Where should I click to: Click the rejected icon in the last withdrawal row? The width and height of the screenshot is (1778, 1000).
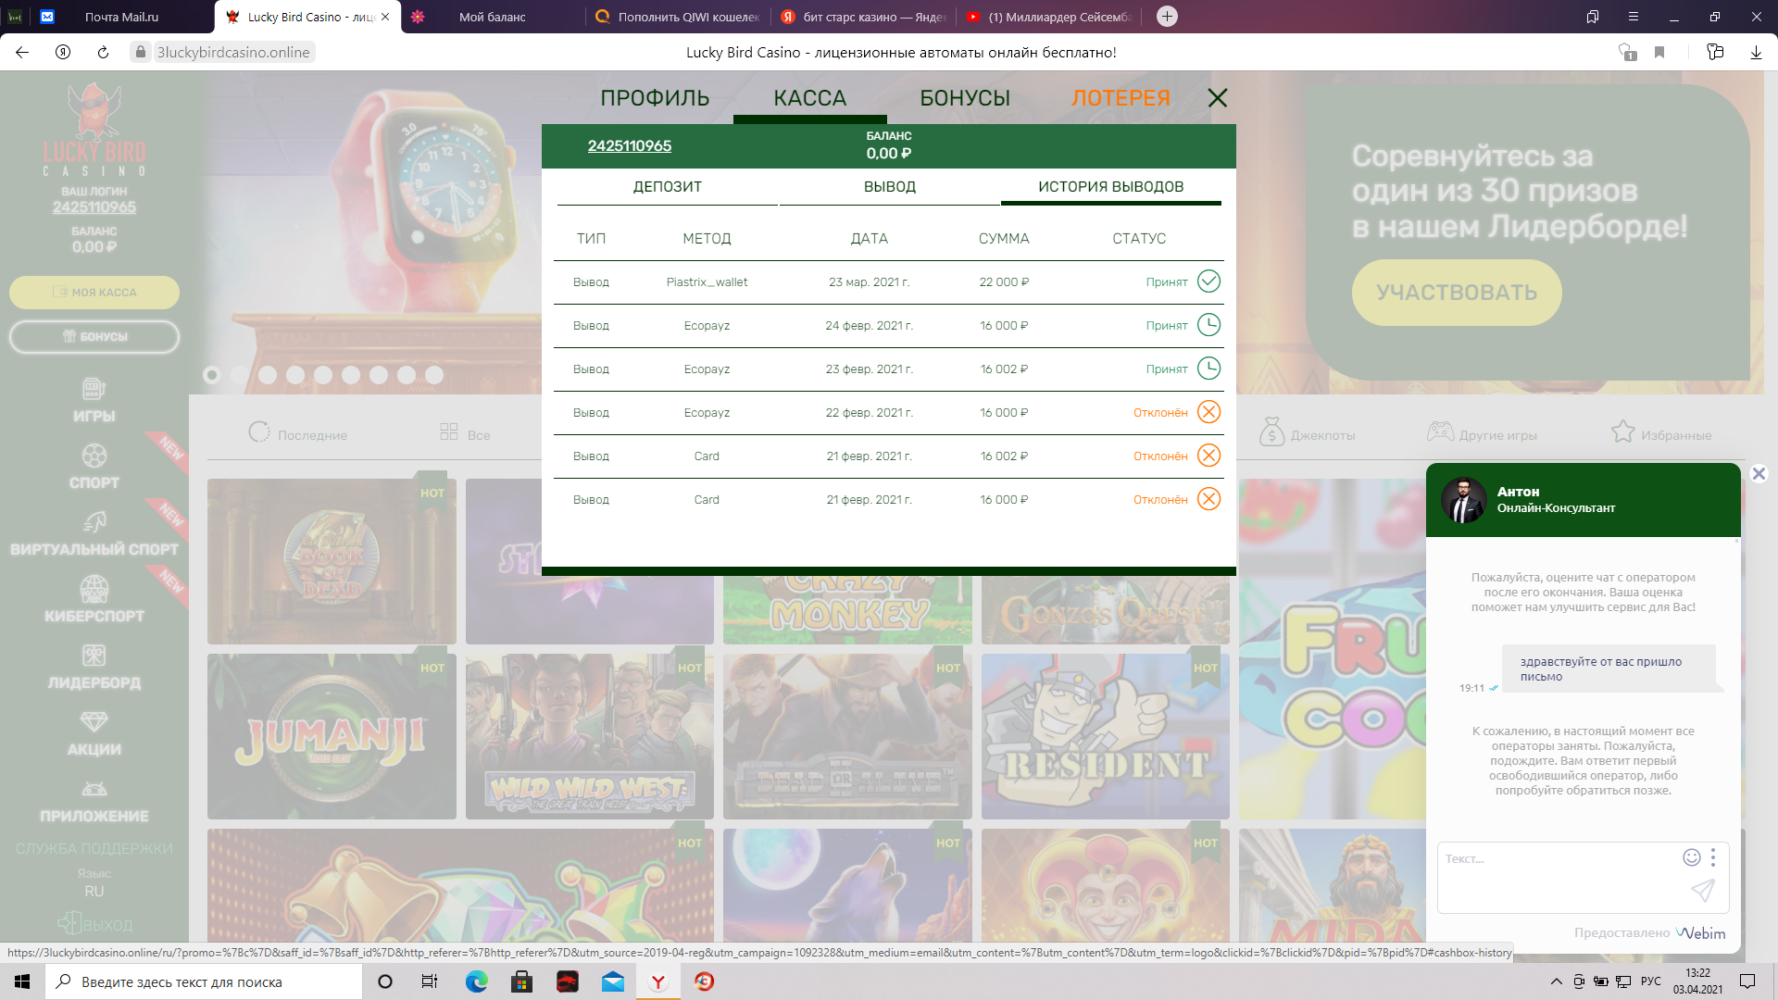(x=1209, y=499)
